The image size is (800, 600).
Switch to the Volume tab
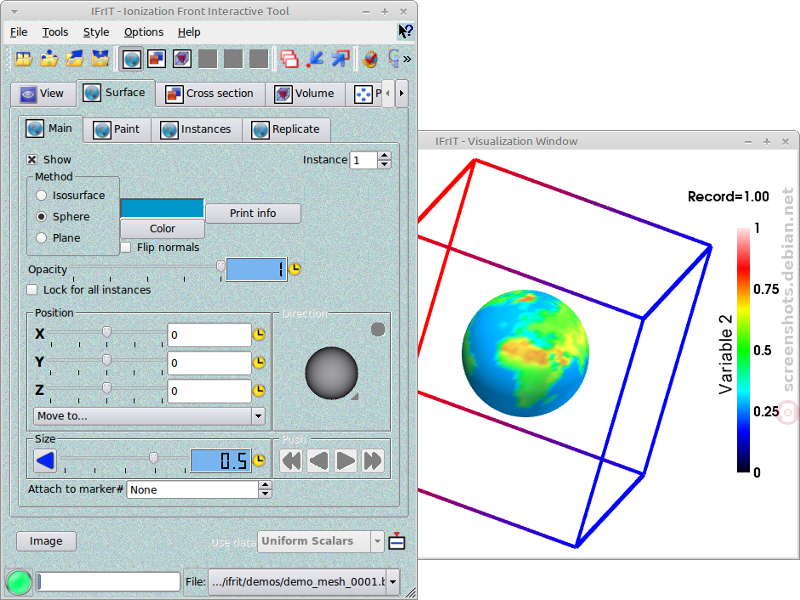(305, 94)
